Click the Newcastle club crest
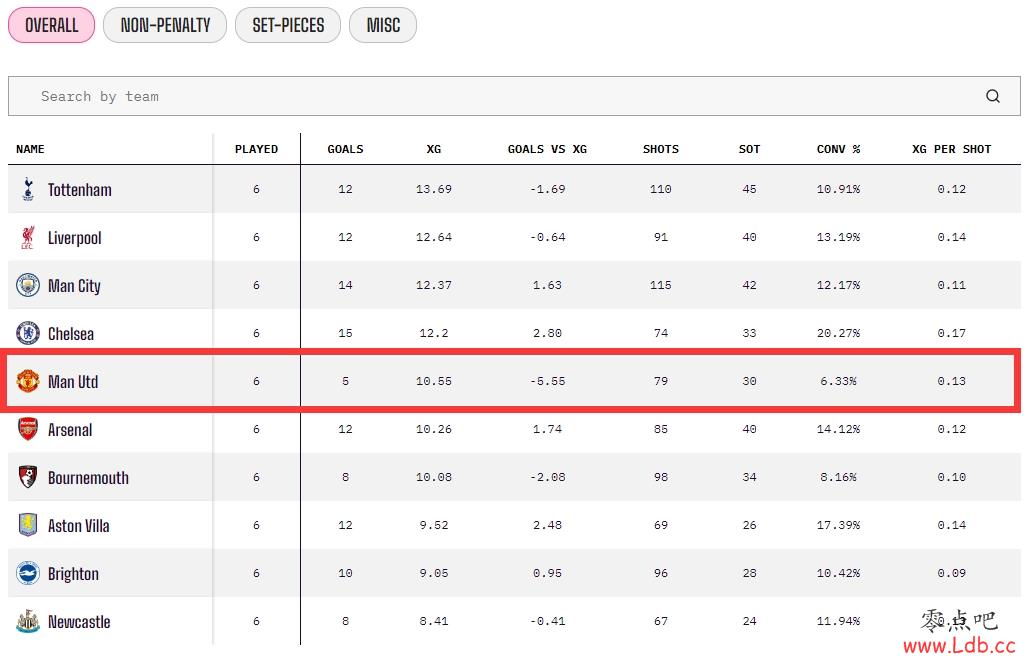Viewport: 1025px width, 656px height. coord(27,621)
